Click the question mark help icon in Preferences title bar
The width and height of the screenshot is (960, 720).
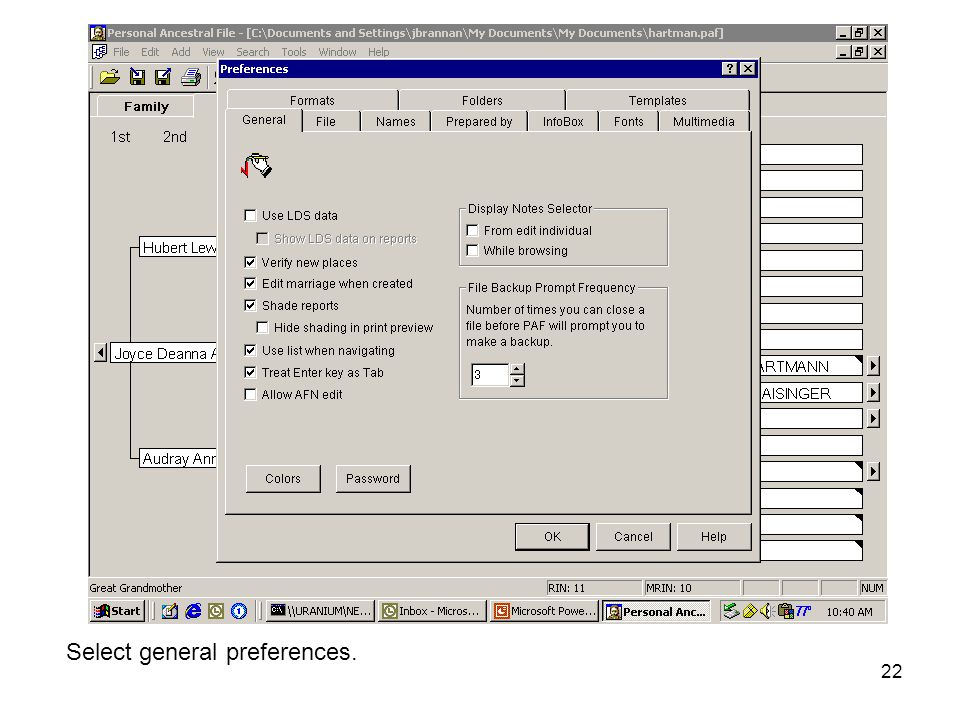(x=729, y=69)
